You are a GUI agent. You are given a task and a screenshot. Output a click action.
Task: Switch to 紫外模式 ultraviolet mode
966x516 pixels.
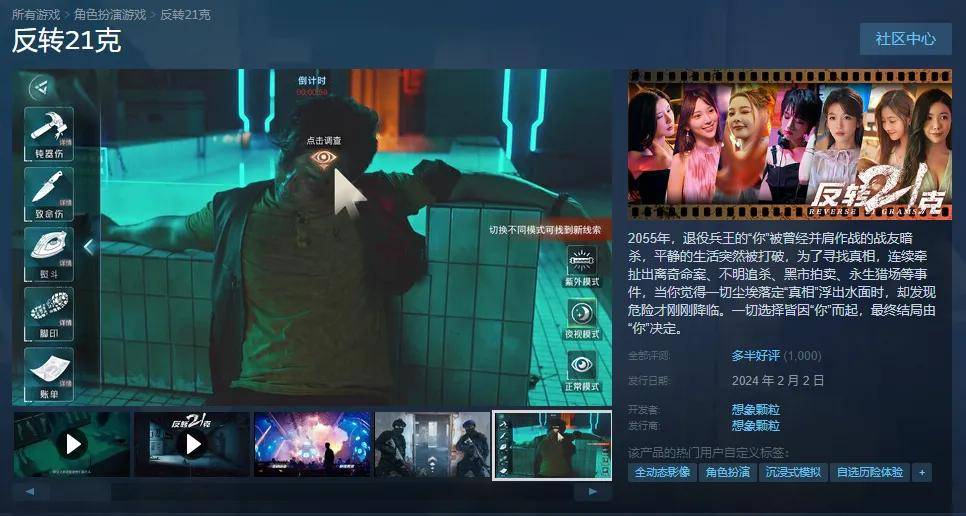click(x=582, y=266)
